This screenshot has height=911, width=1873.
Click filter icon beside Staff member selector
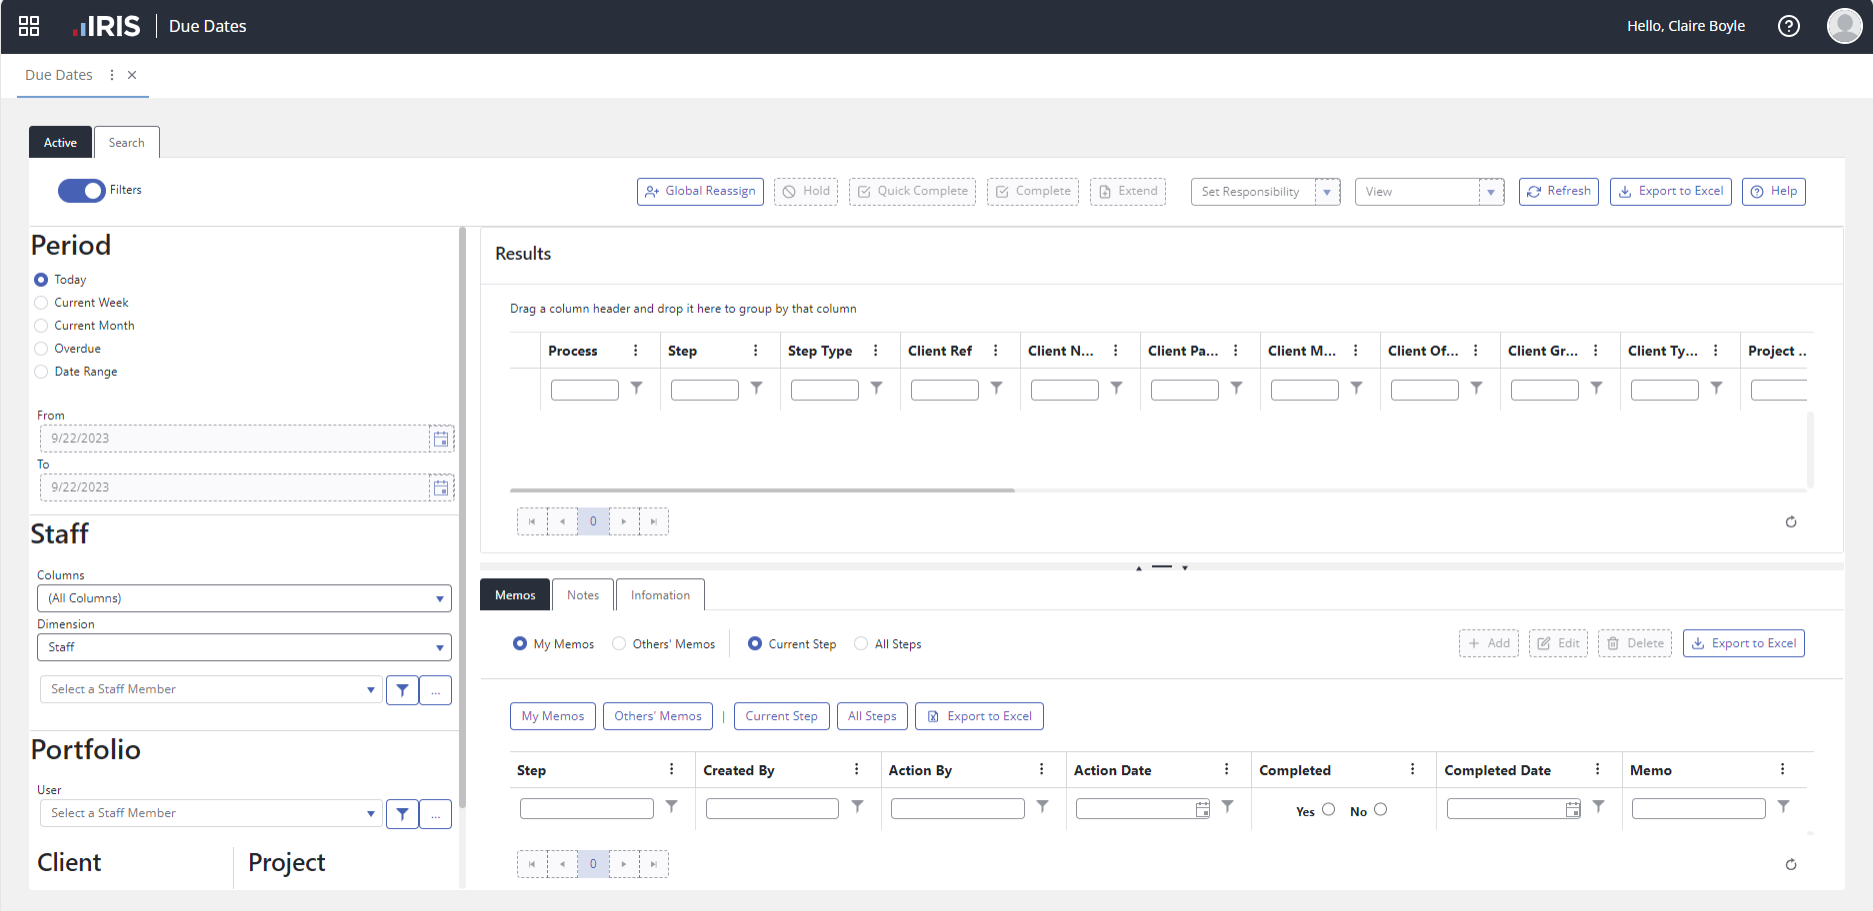click(x=402, y=690)
